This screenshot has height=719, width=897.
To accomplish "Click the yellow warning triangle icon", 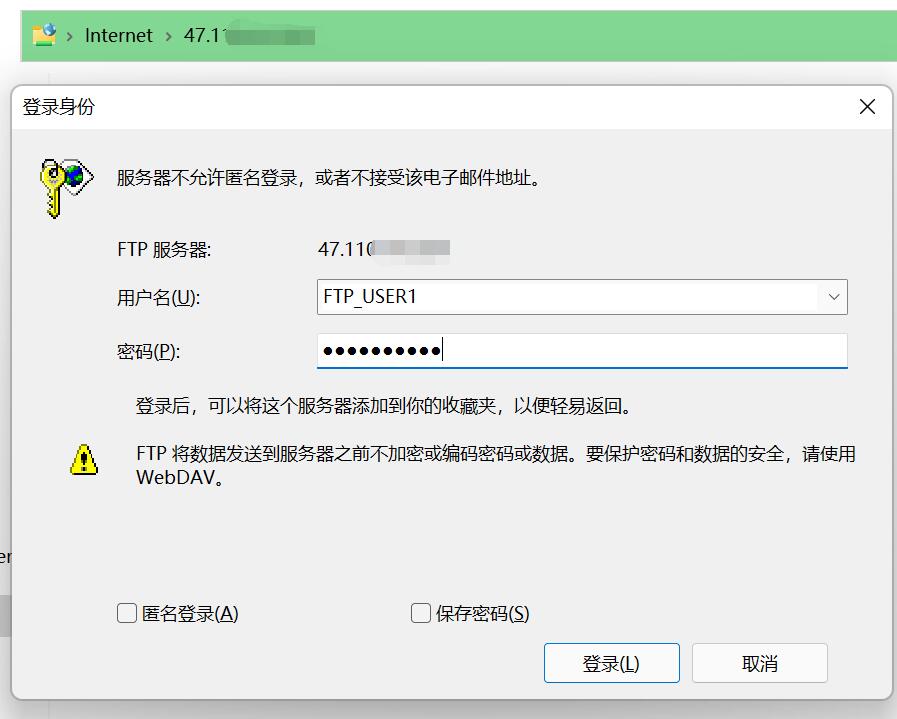I will click(x=84, y=459).
